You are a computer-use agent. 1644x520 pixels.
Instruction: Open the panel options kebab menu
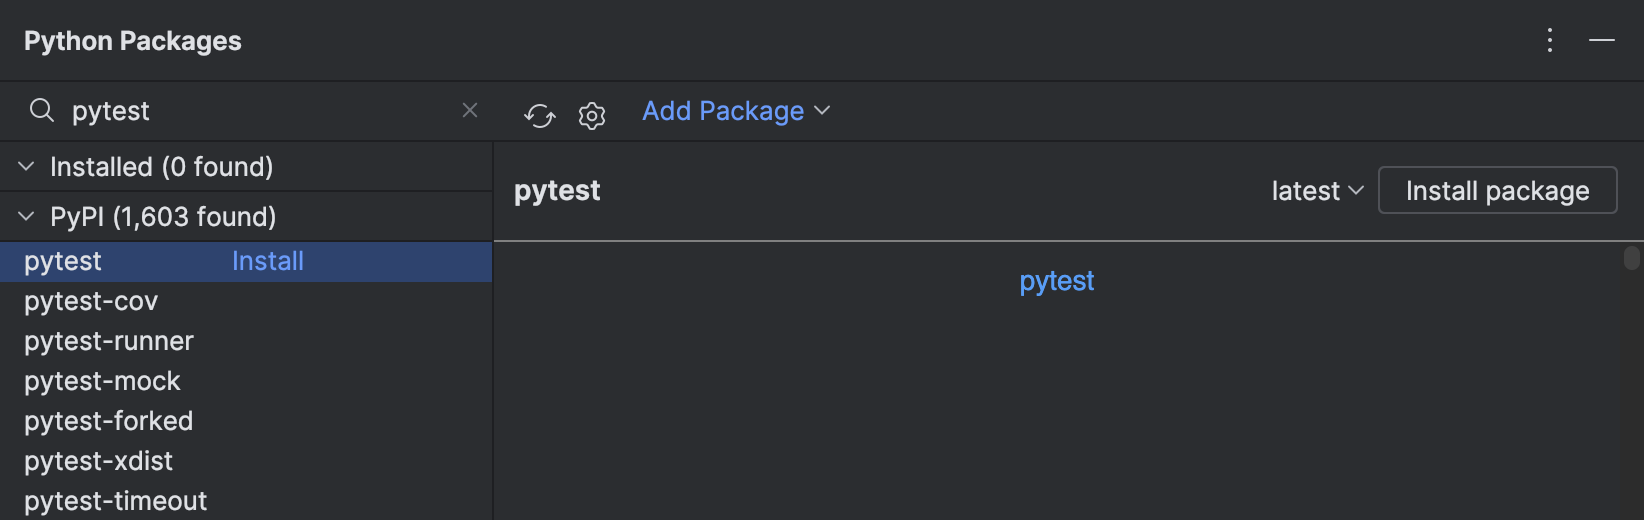click(x=1550, y=40)
